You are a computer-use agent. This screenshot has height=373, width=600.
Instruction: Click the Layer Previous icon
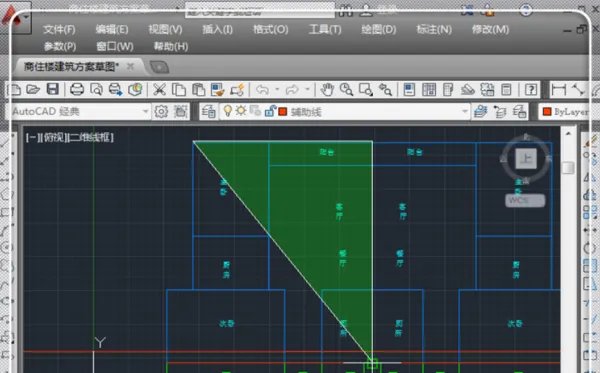coord(500,112)
